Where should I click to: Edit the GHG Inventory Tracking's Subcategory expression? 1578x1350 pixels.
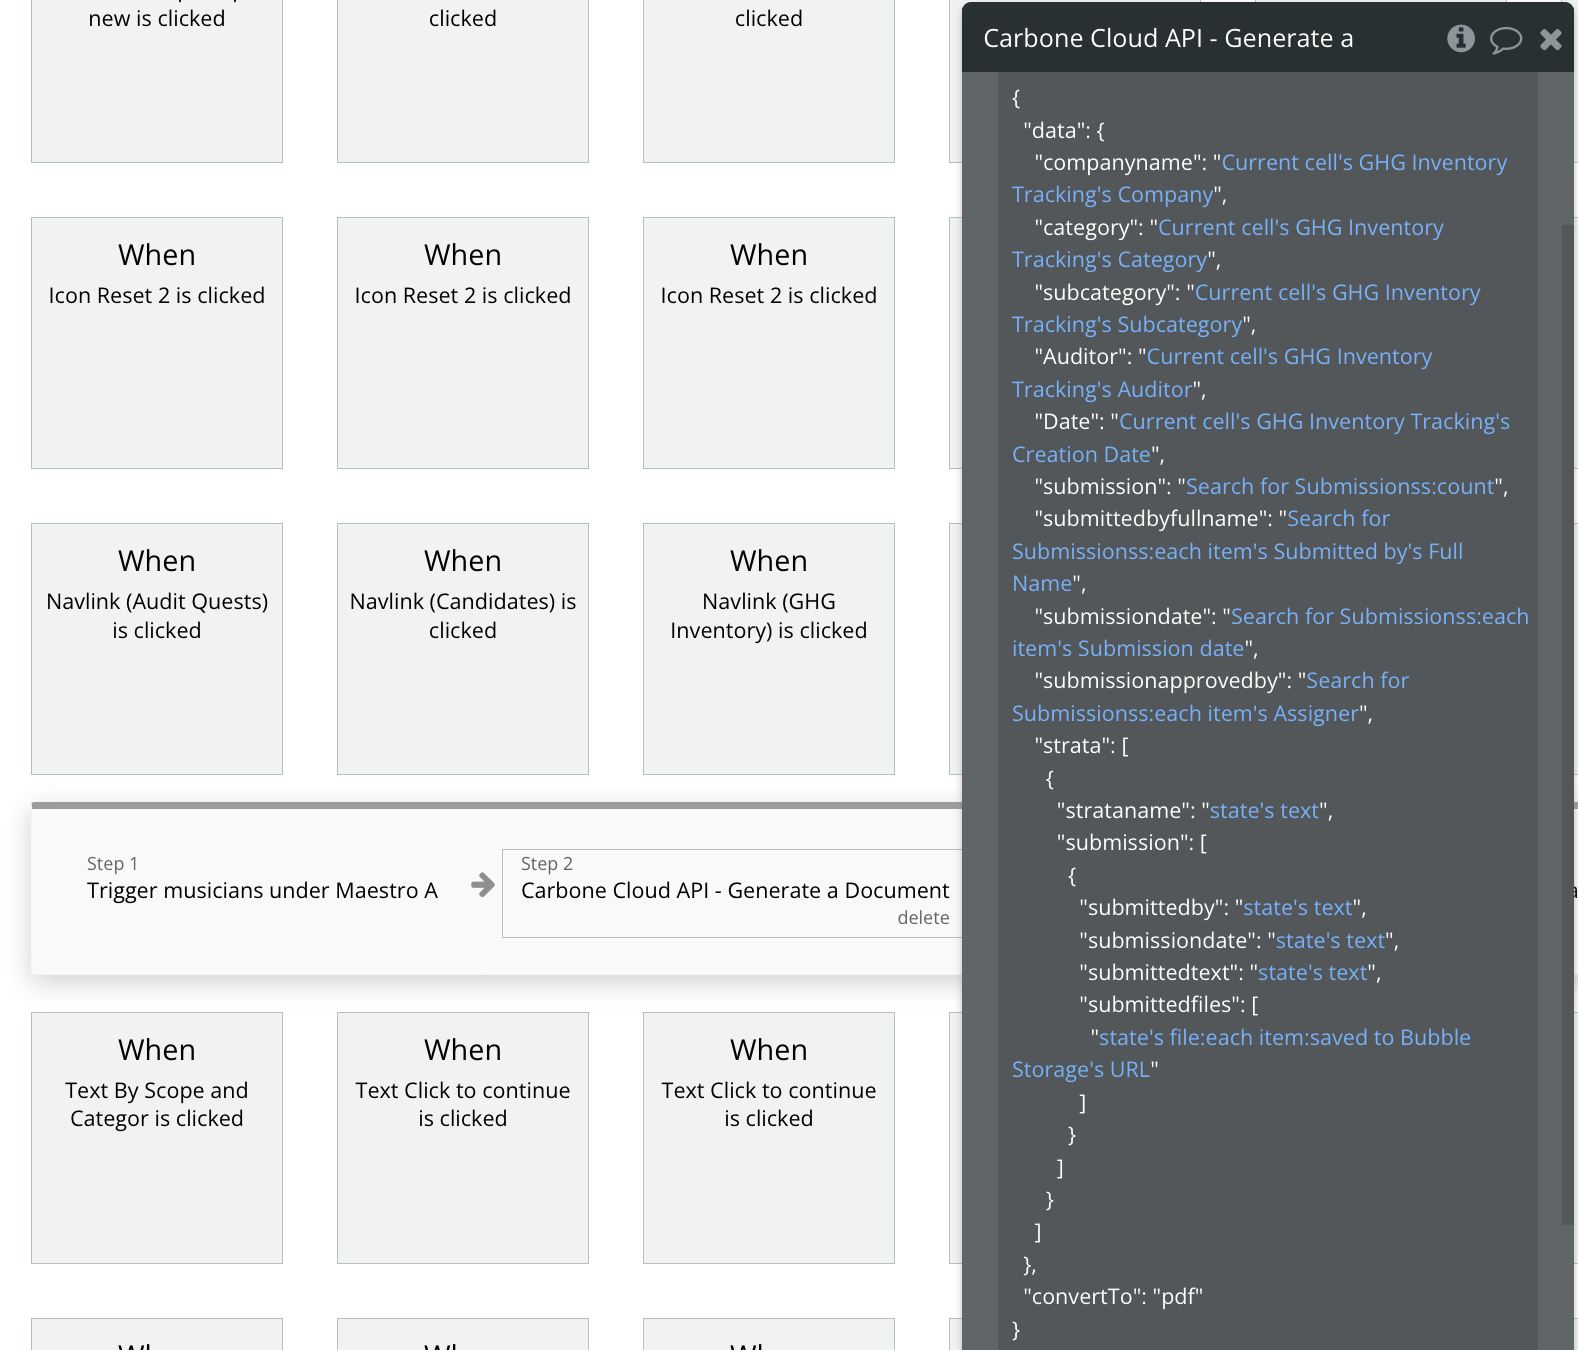coord(1246,308)
